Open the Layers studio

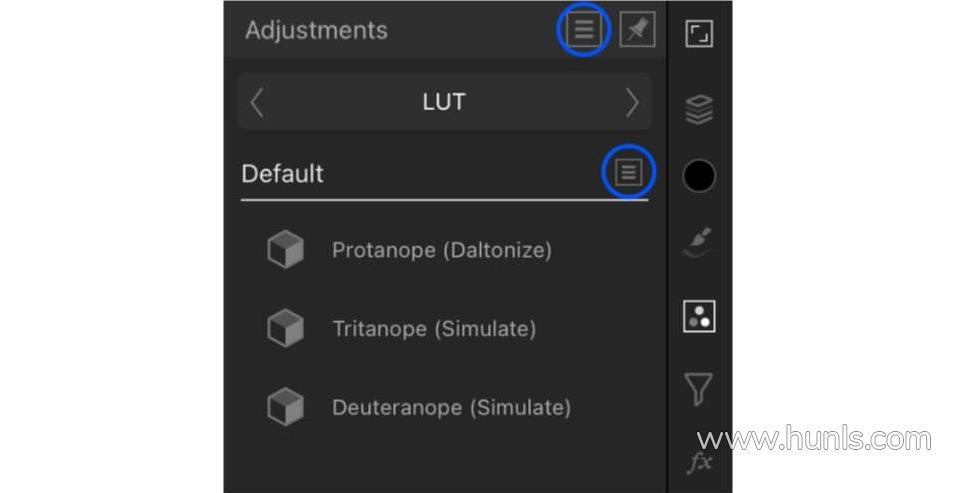[x=699, y=110]
